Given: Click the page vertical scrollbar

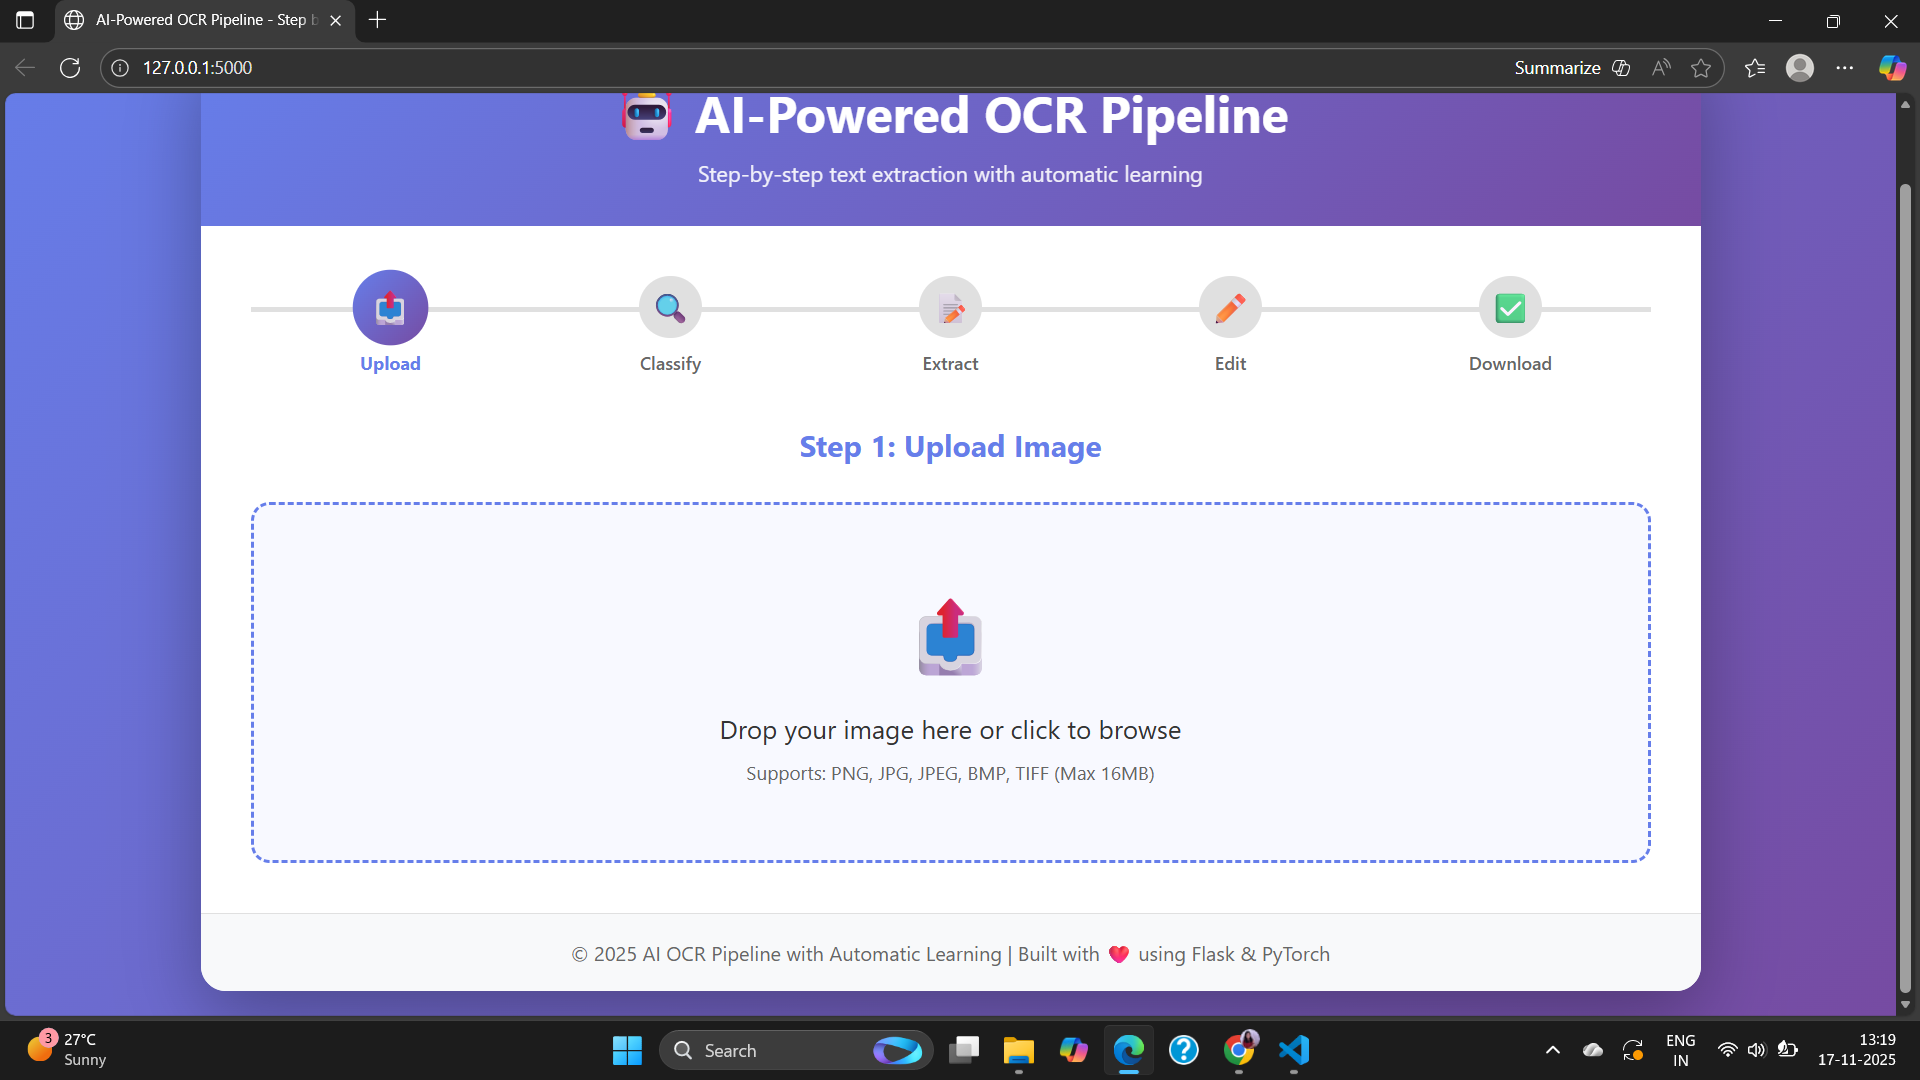Looking at the screenshot, I should [1905, 590].
